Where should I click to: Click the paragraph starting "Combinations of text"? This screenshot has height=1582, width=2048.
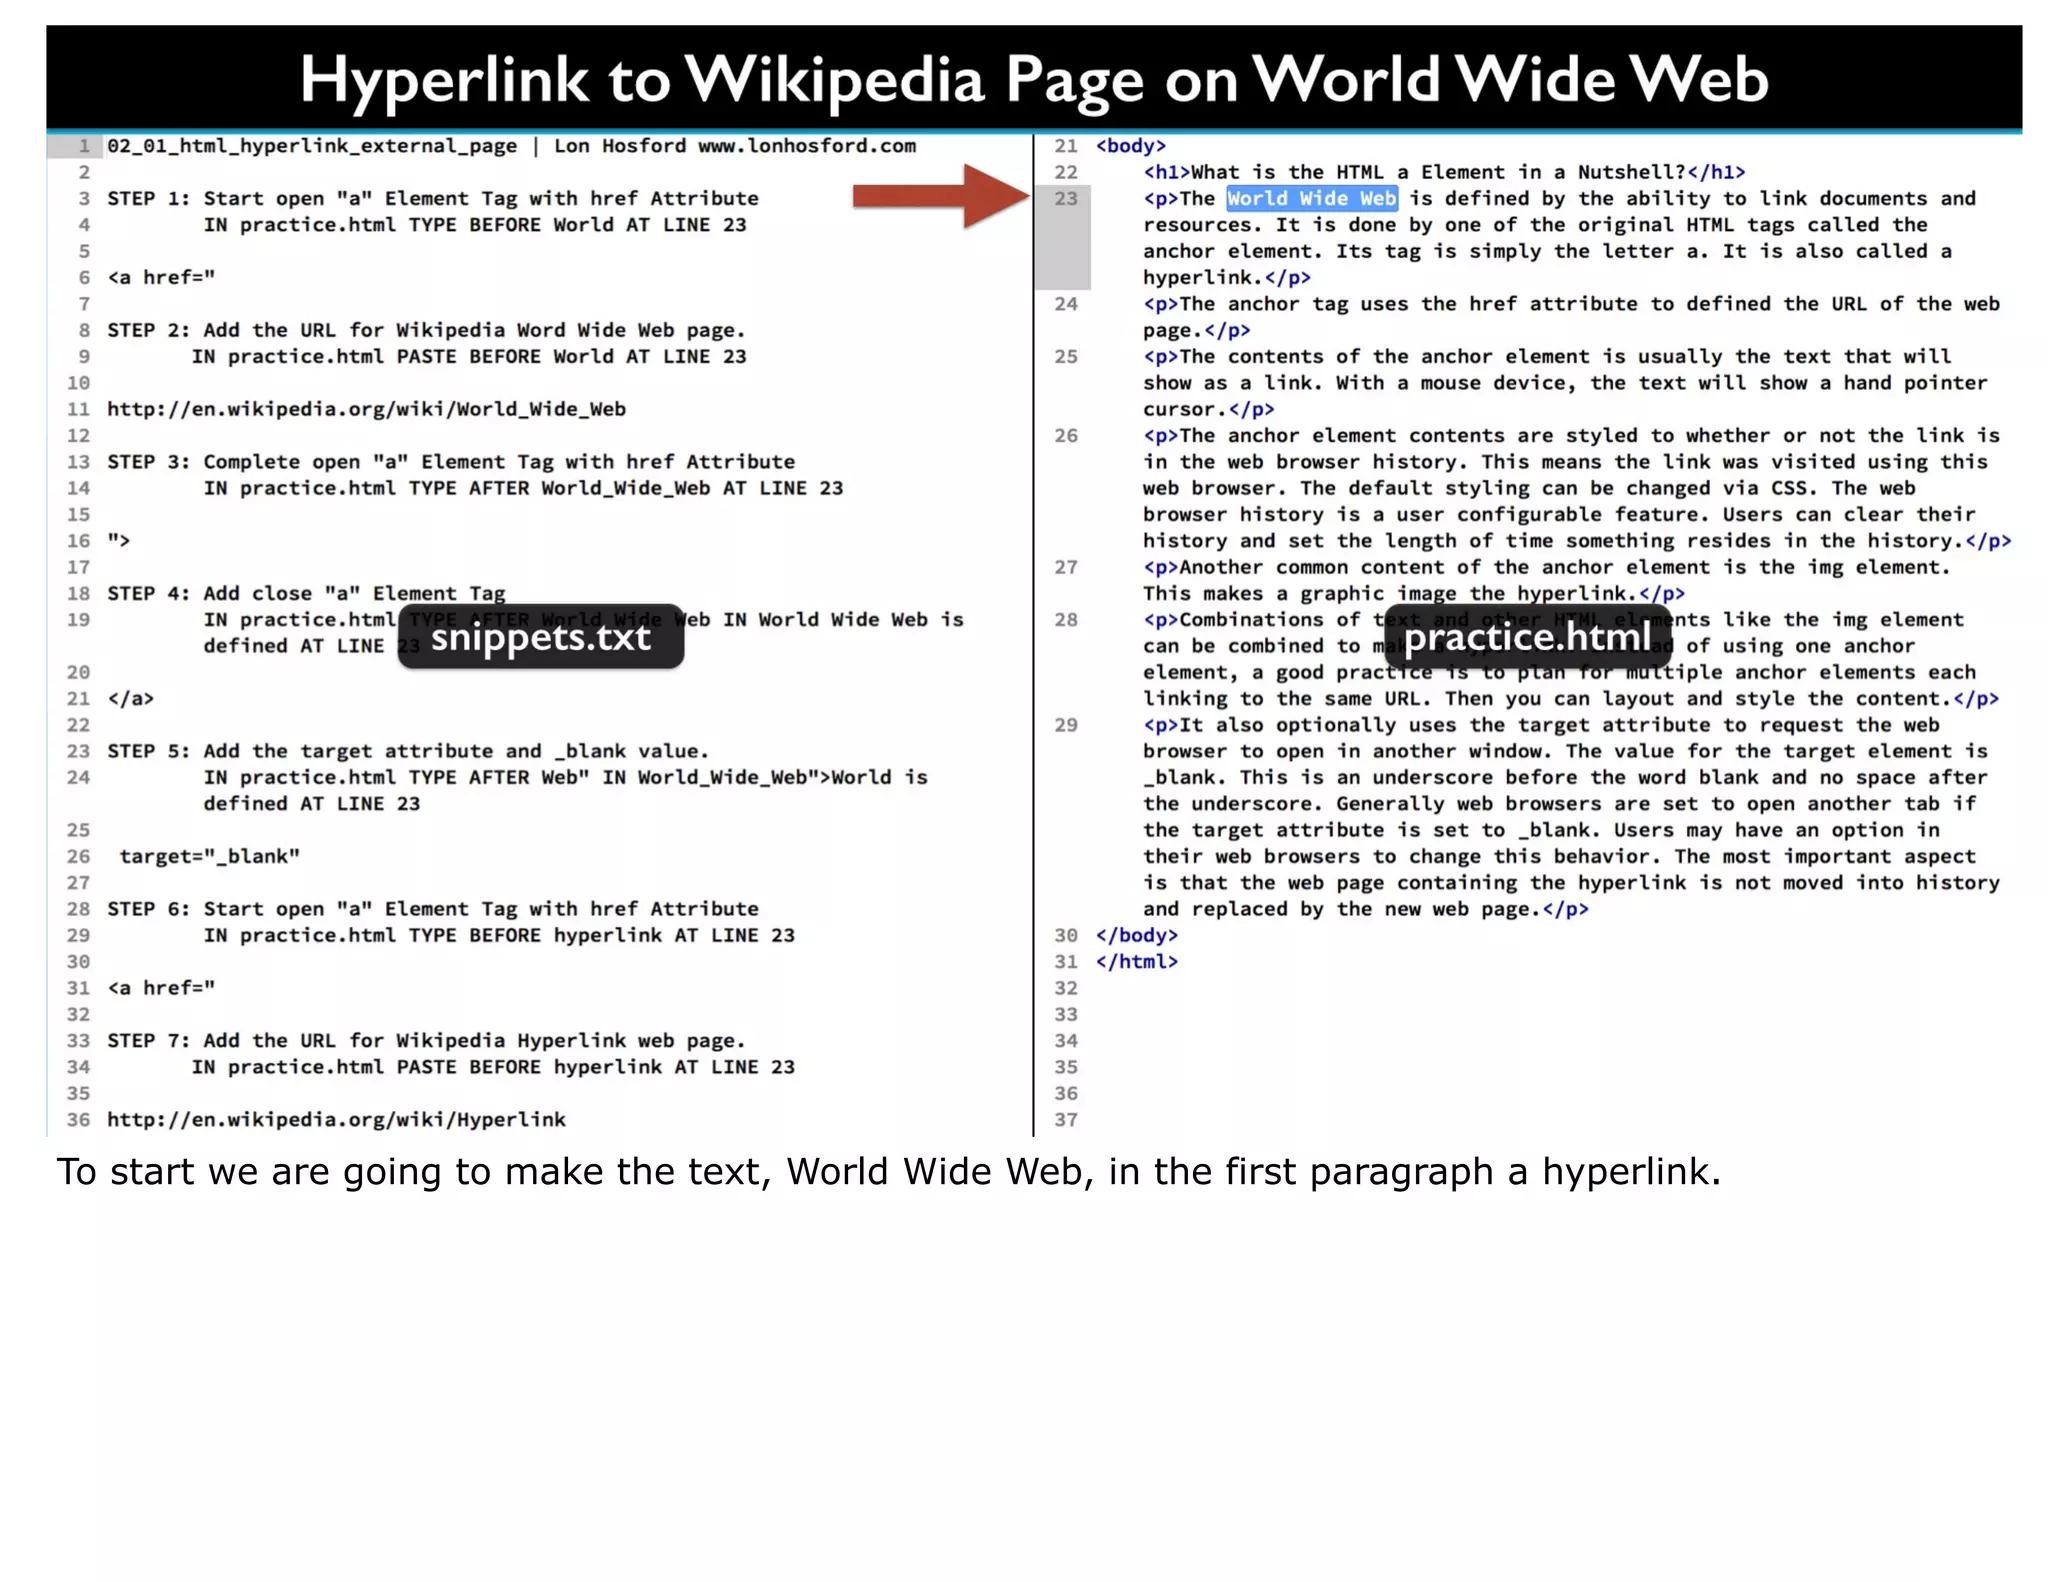1571,659
